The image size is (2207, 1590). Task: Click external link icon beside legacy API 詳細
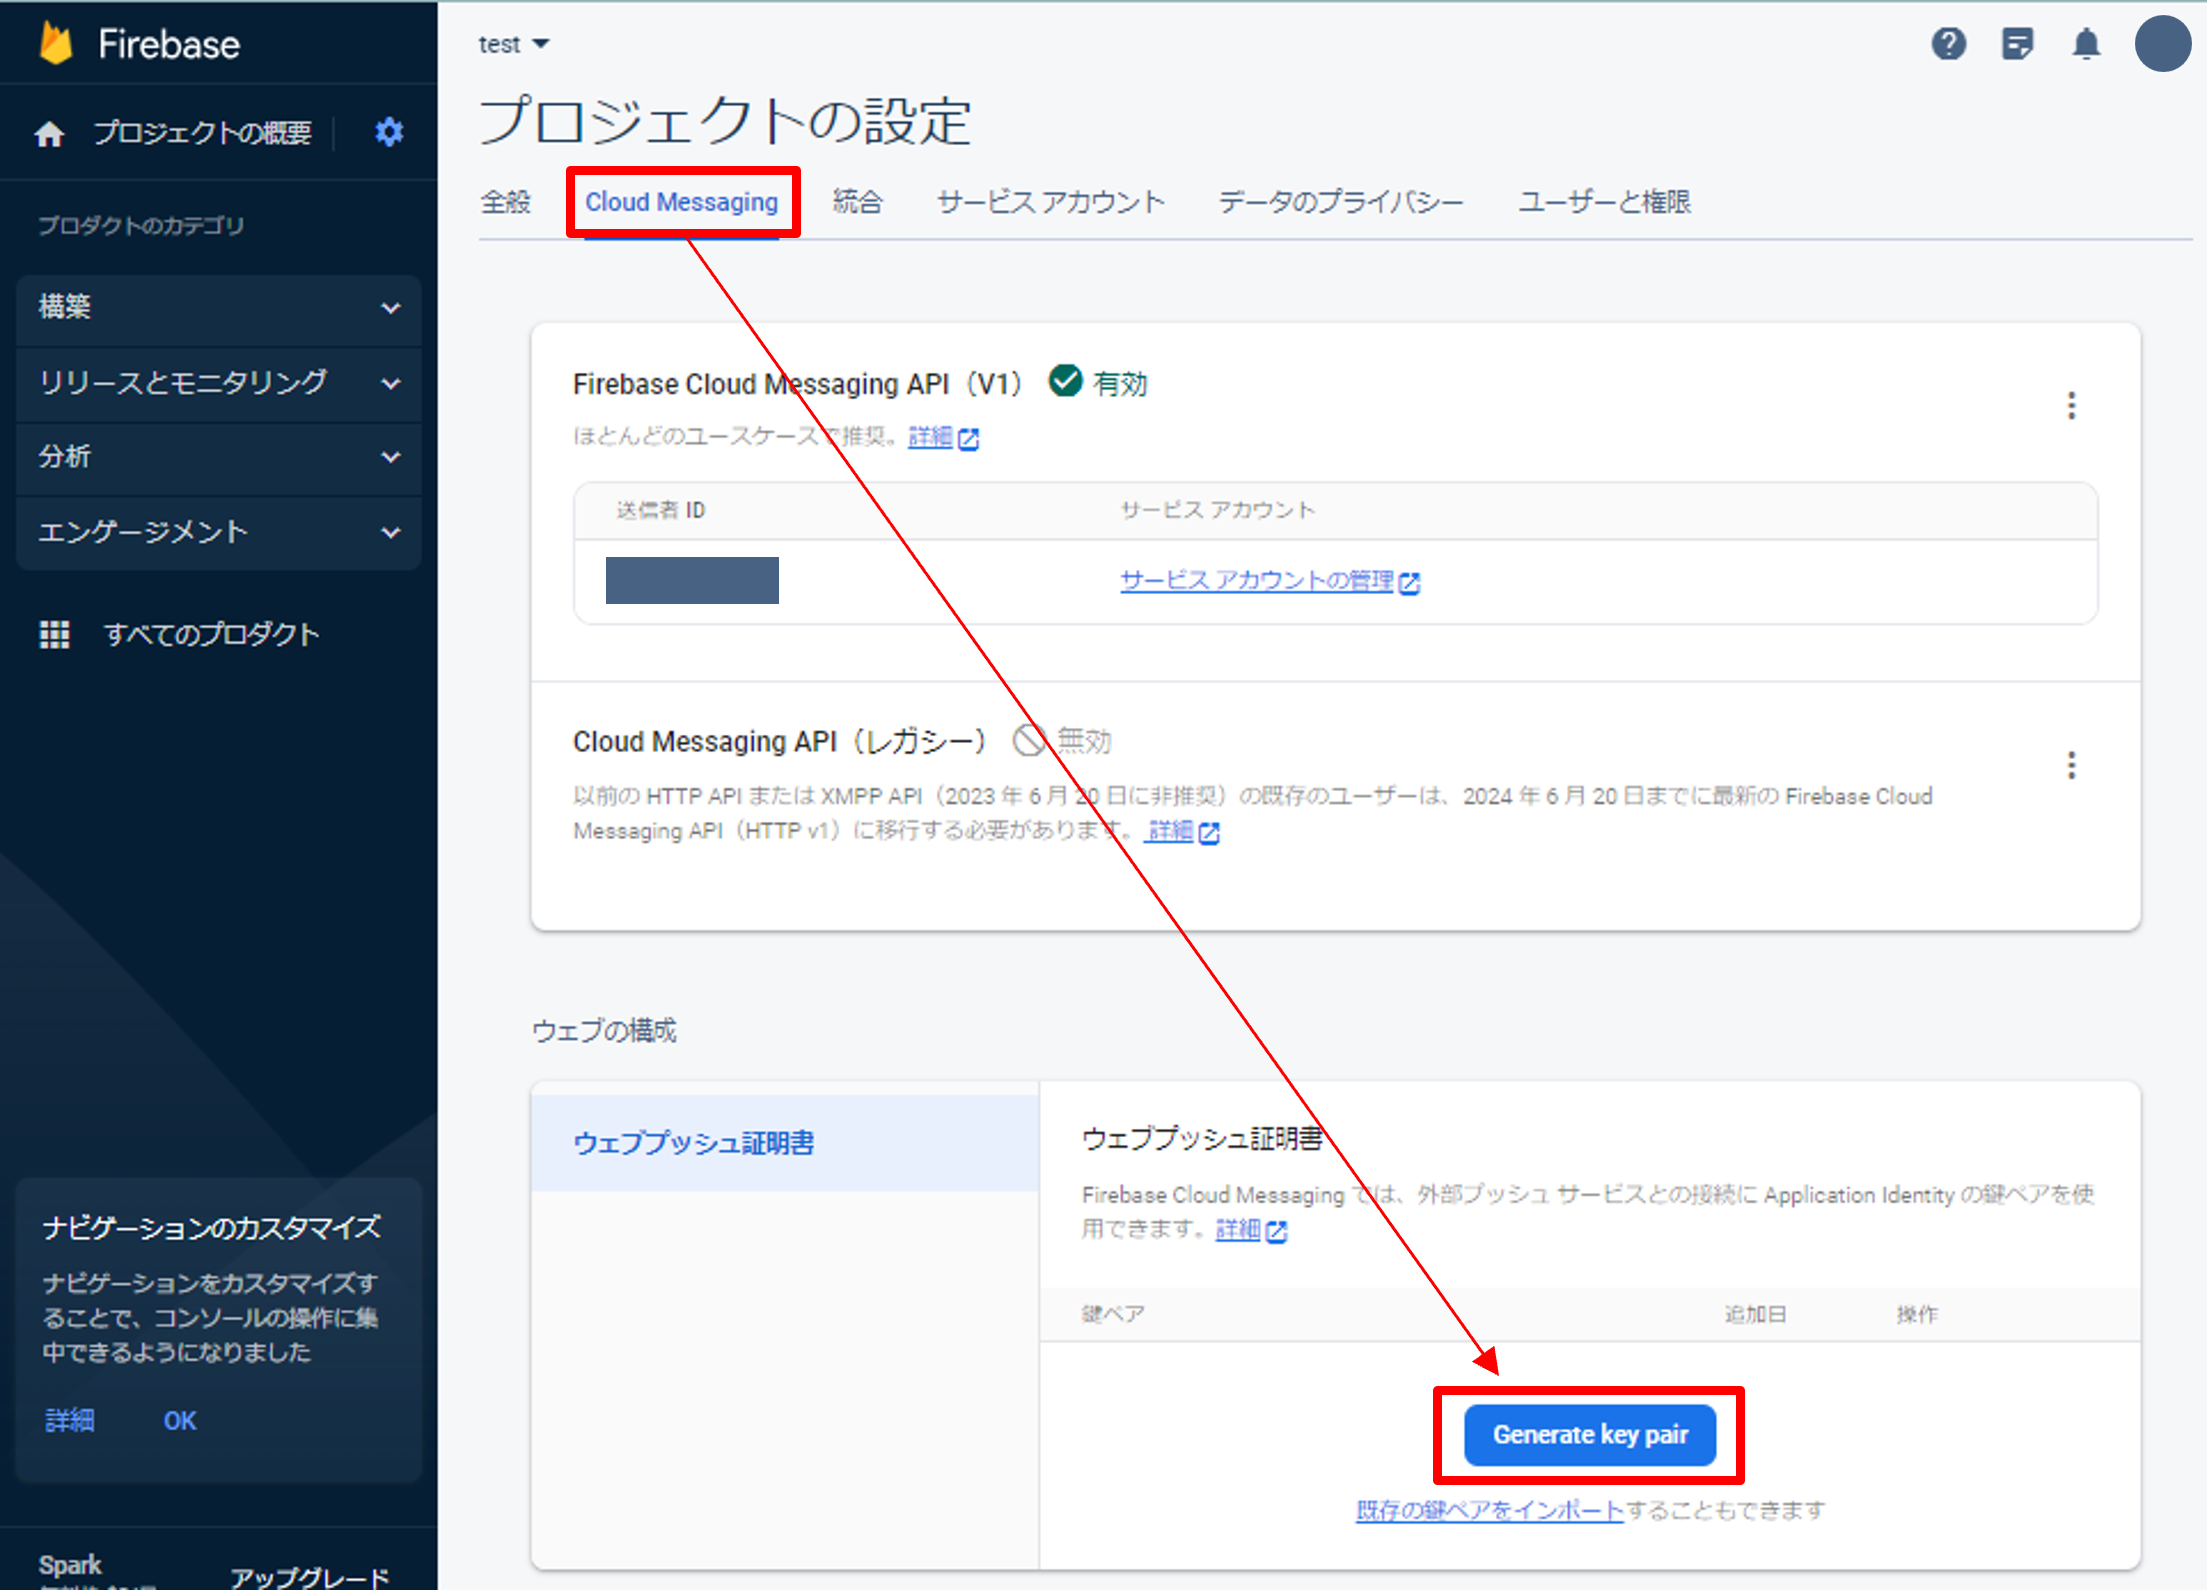pyautogui.click(x=1209, y=833)
